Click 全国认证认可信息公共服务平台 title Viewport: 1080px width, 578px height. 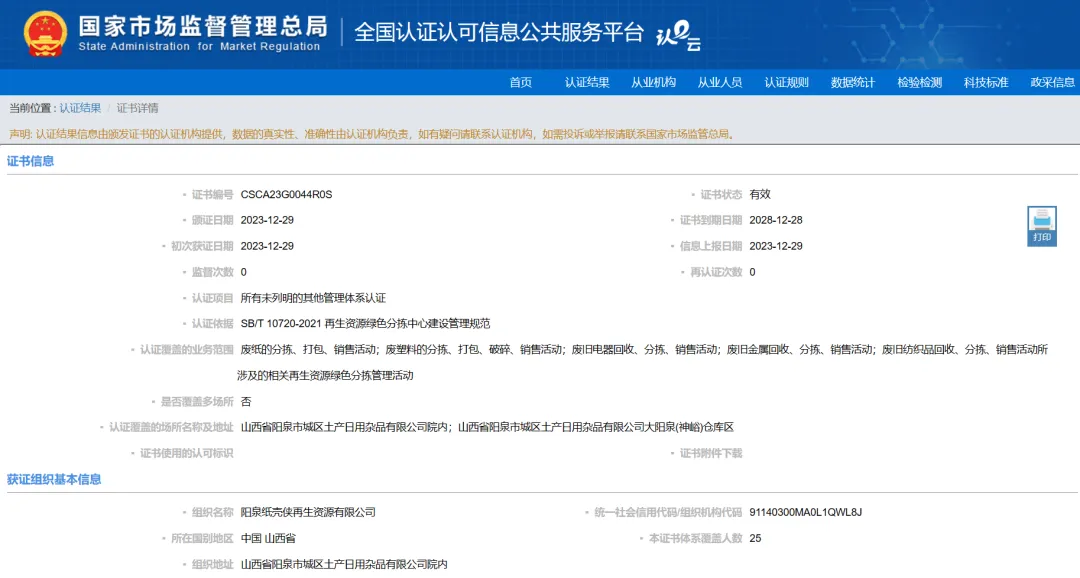point(499,32)
